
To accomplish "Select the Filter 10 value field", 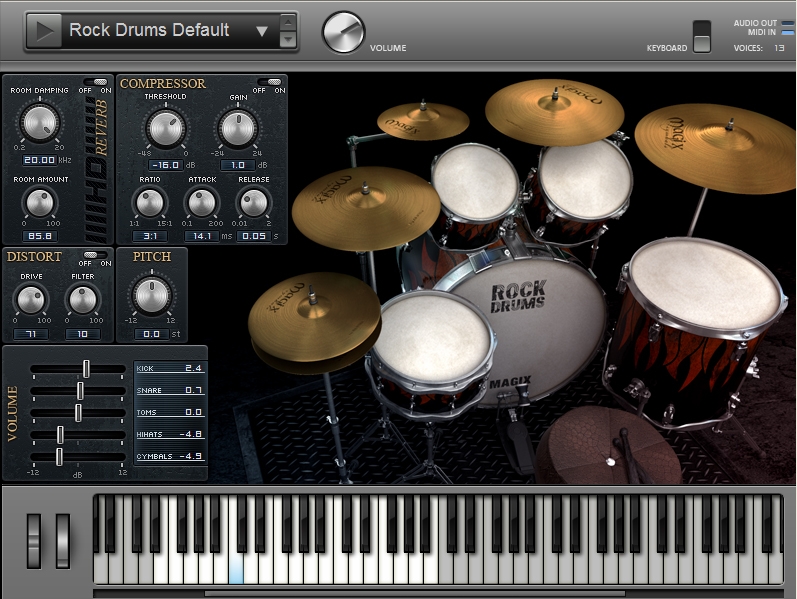I will pos(82,334).
